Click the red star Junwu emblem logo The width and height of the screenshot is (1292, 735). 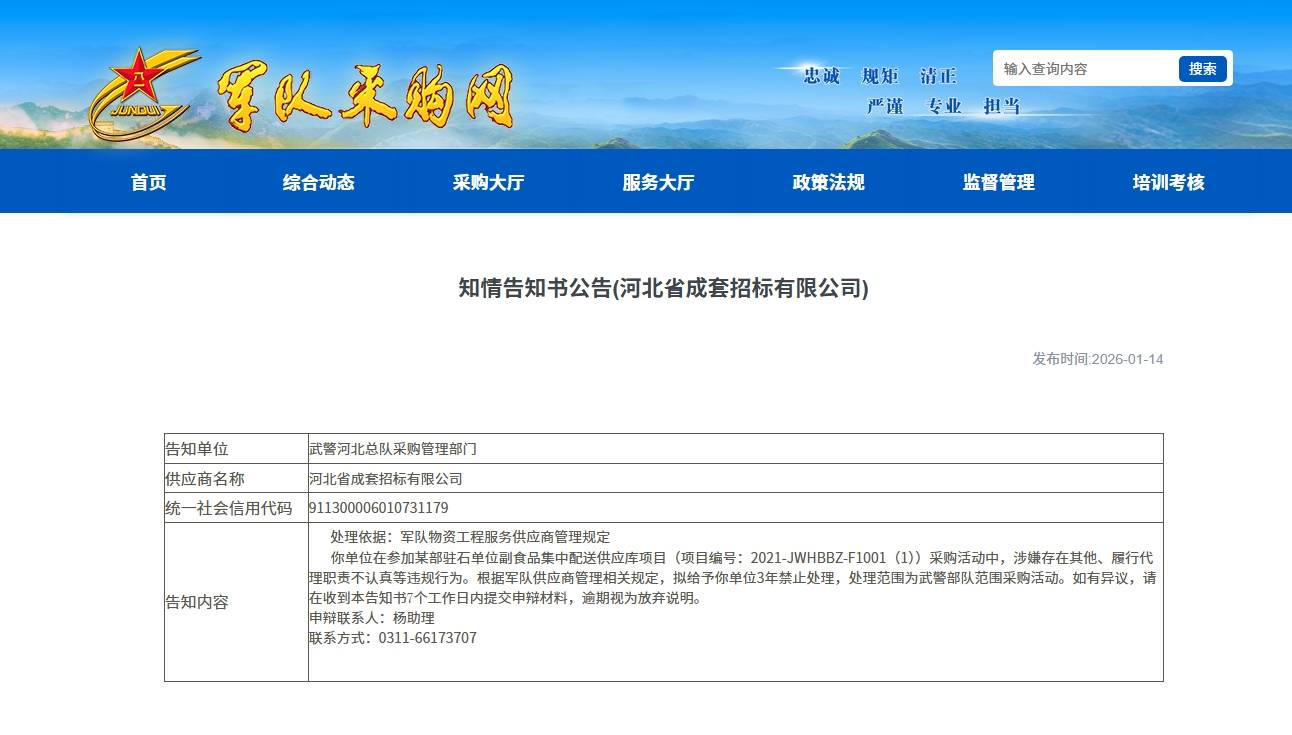[140, 92]
